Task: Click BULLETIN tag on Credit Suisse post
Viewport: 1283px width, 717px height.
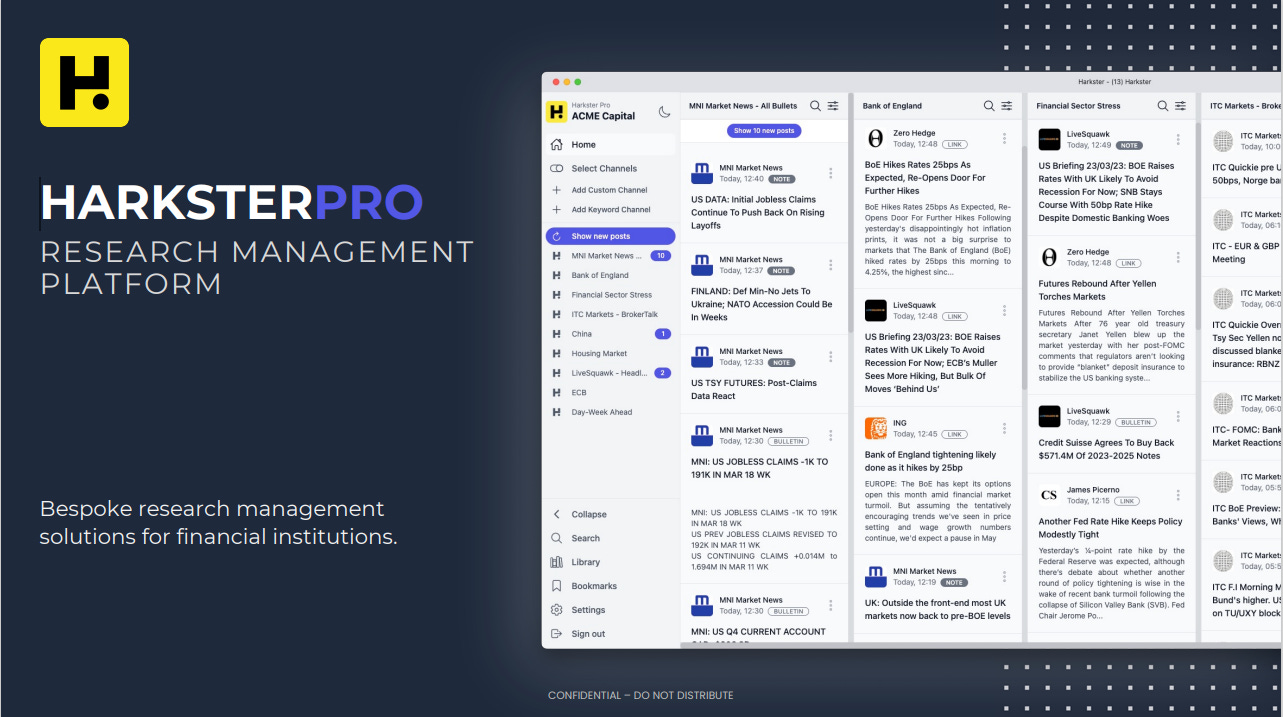Action: 1135,423
